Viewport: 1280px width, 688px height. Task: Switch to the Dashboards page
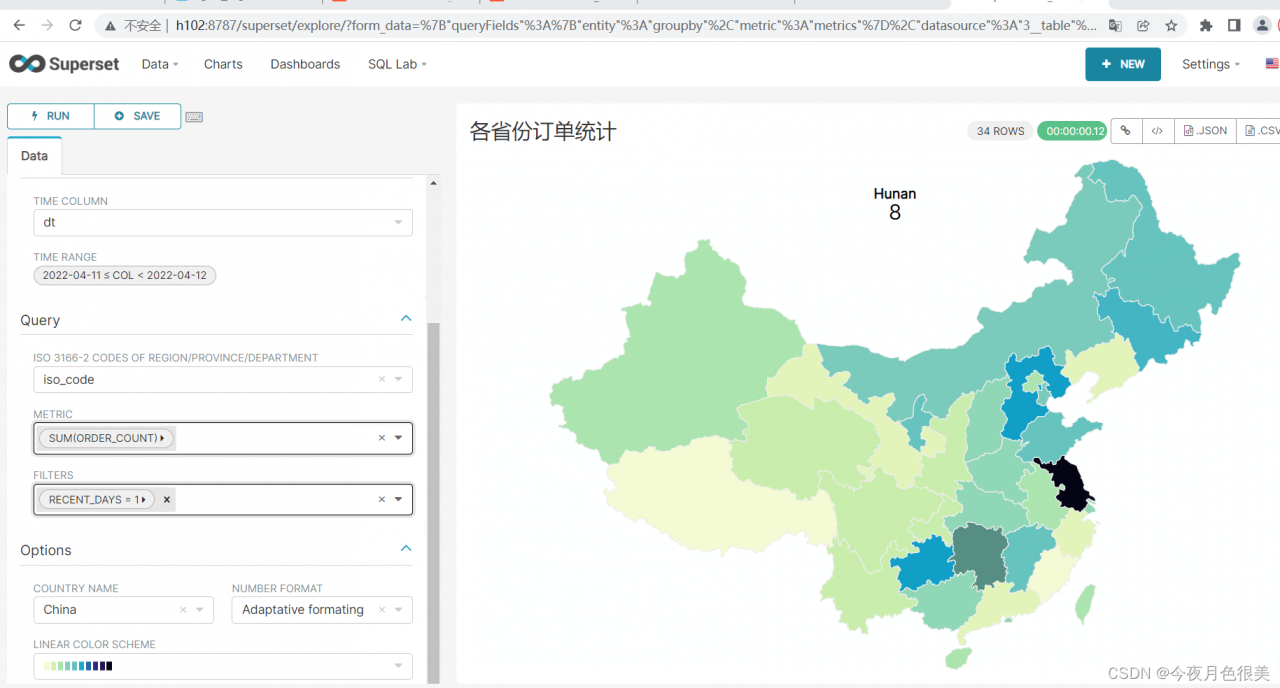click(x=305, y=63)
